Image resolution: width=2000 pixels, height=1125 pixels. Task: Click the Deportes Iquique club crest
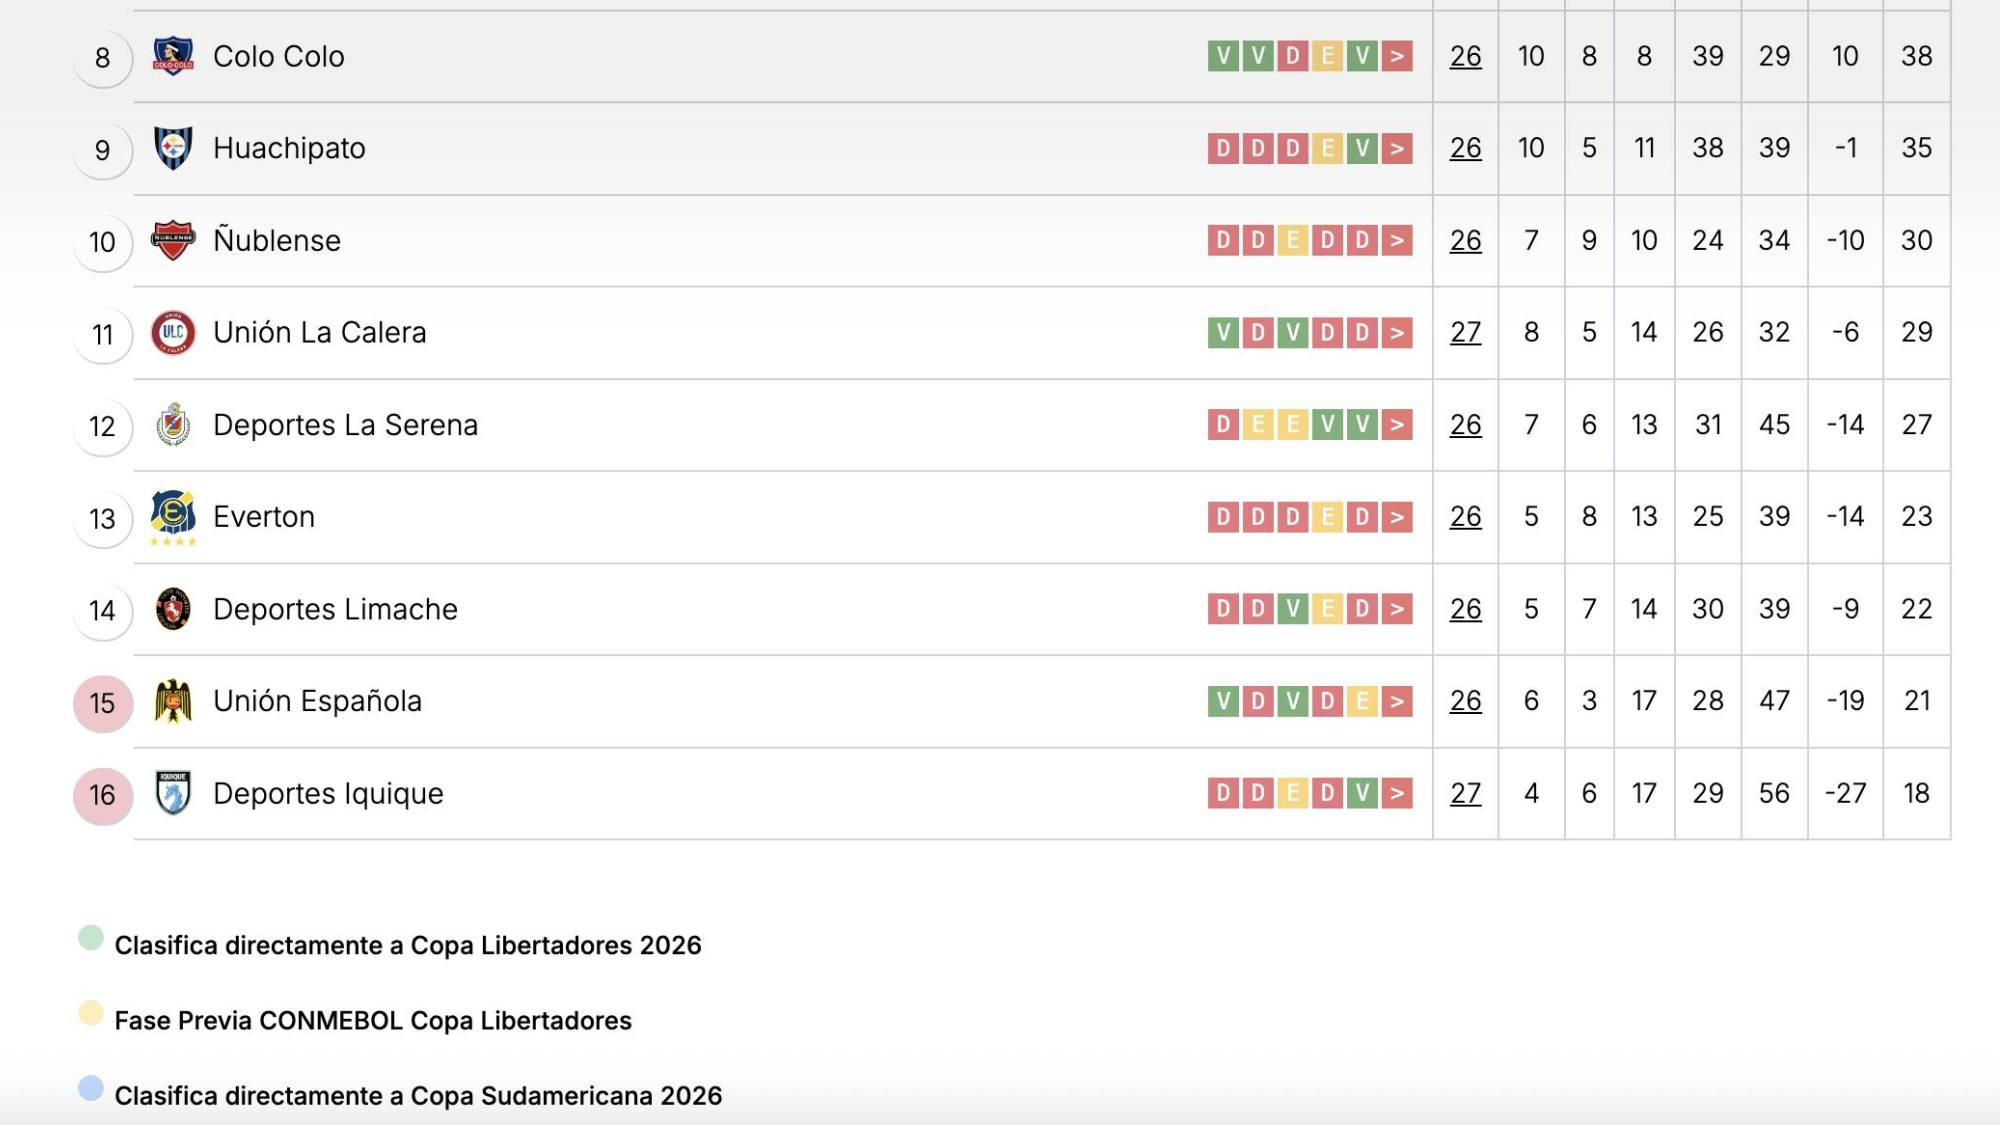[x=172, y=793]
